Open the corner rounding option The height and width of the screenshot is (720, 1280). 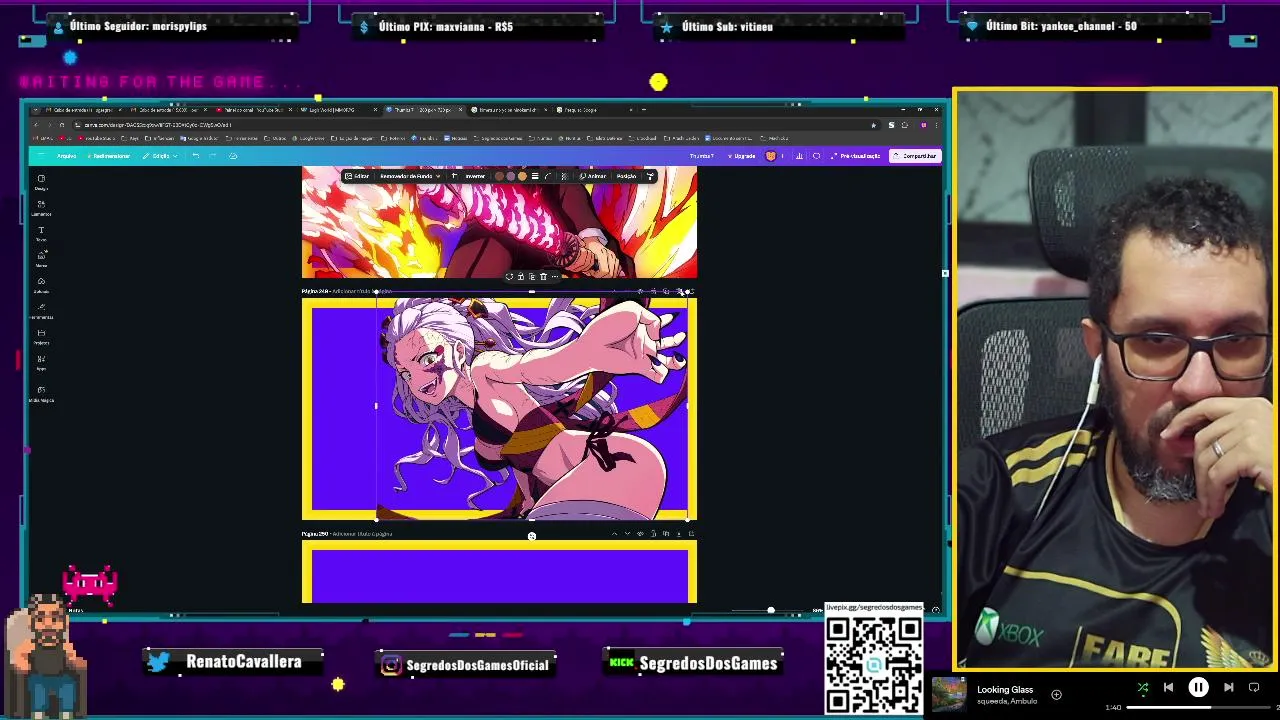[547, 176]
